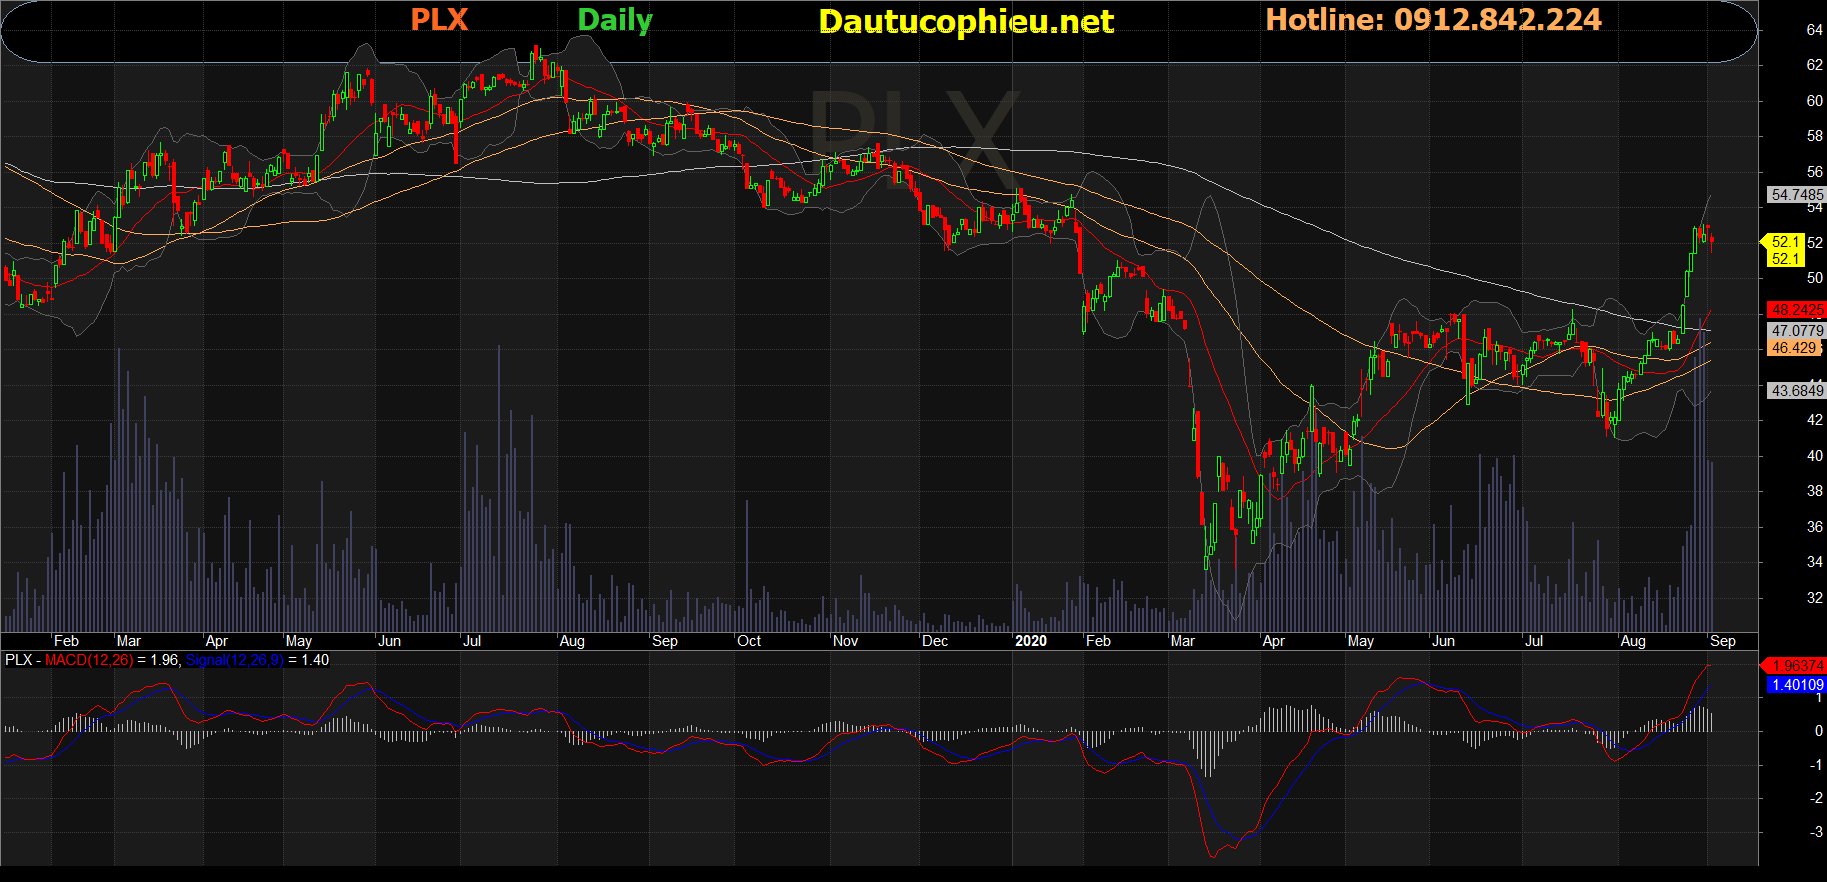
Task: Open the Dautucophieu.net website link
Action: (965, 21)
